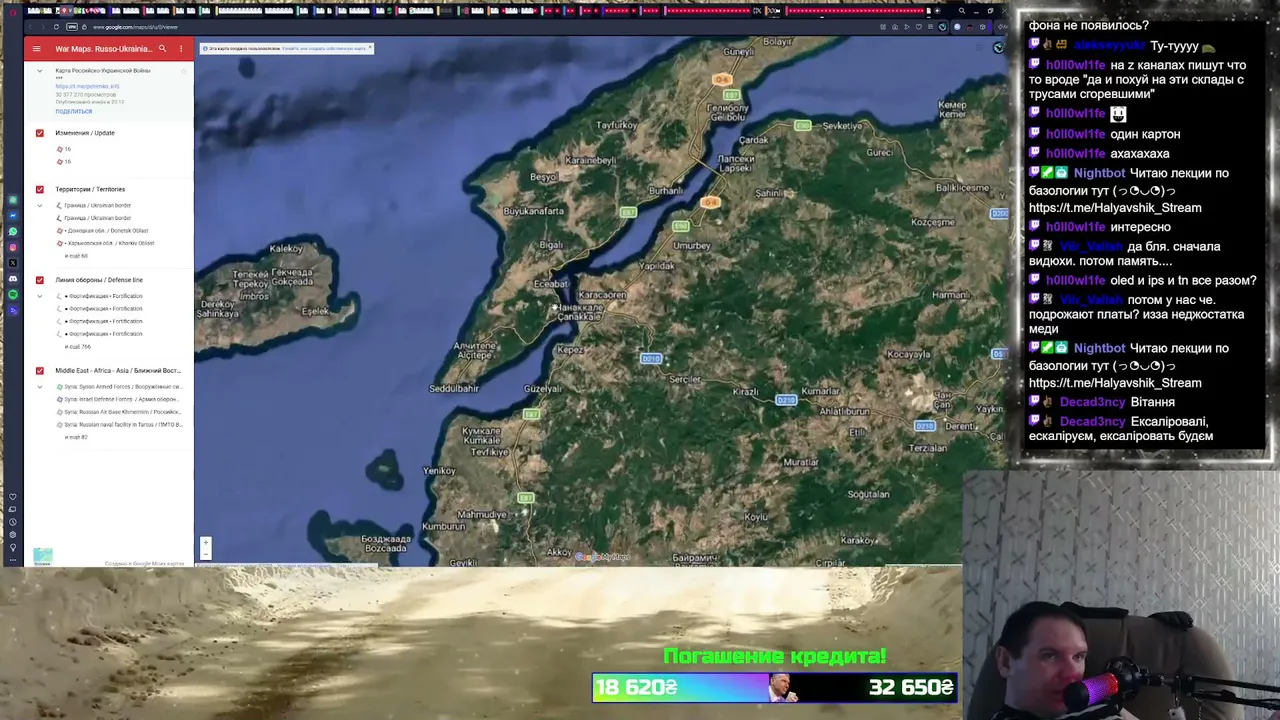
Task: Collapse the Defense line layer item list
Action: tap(40, 296)
